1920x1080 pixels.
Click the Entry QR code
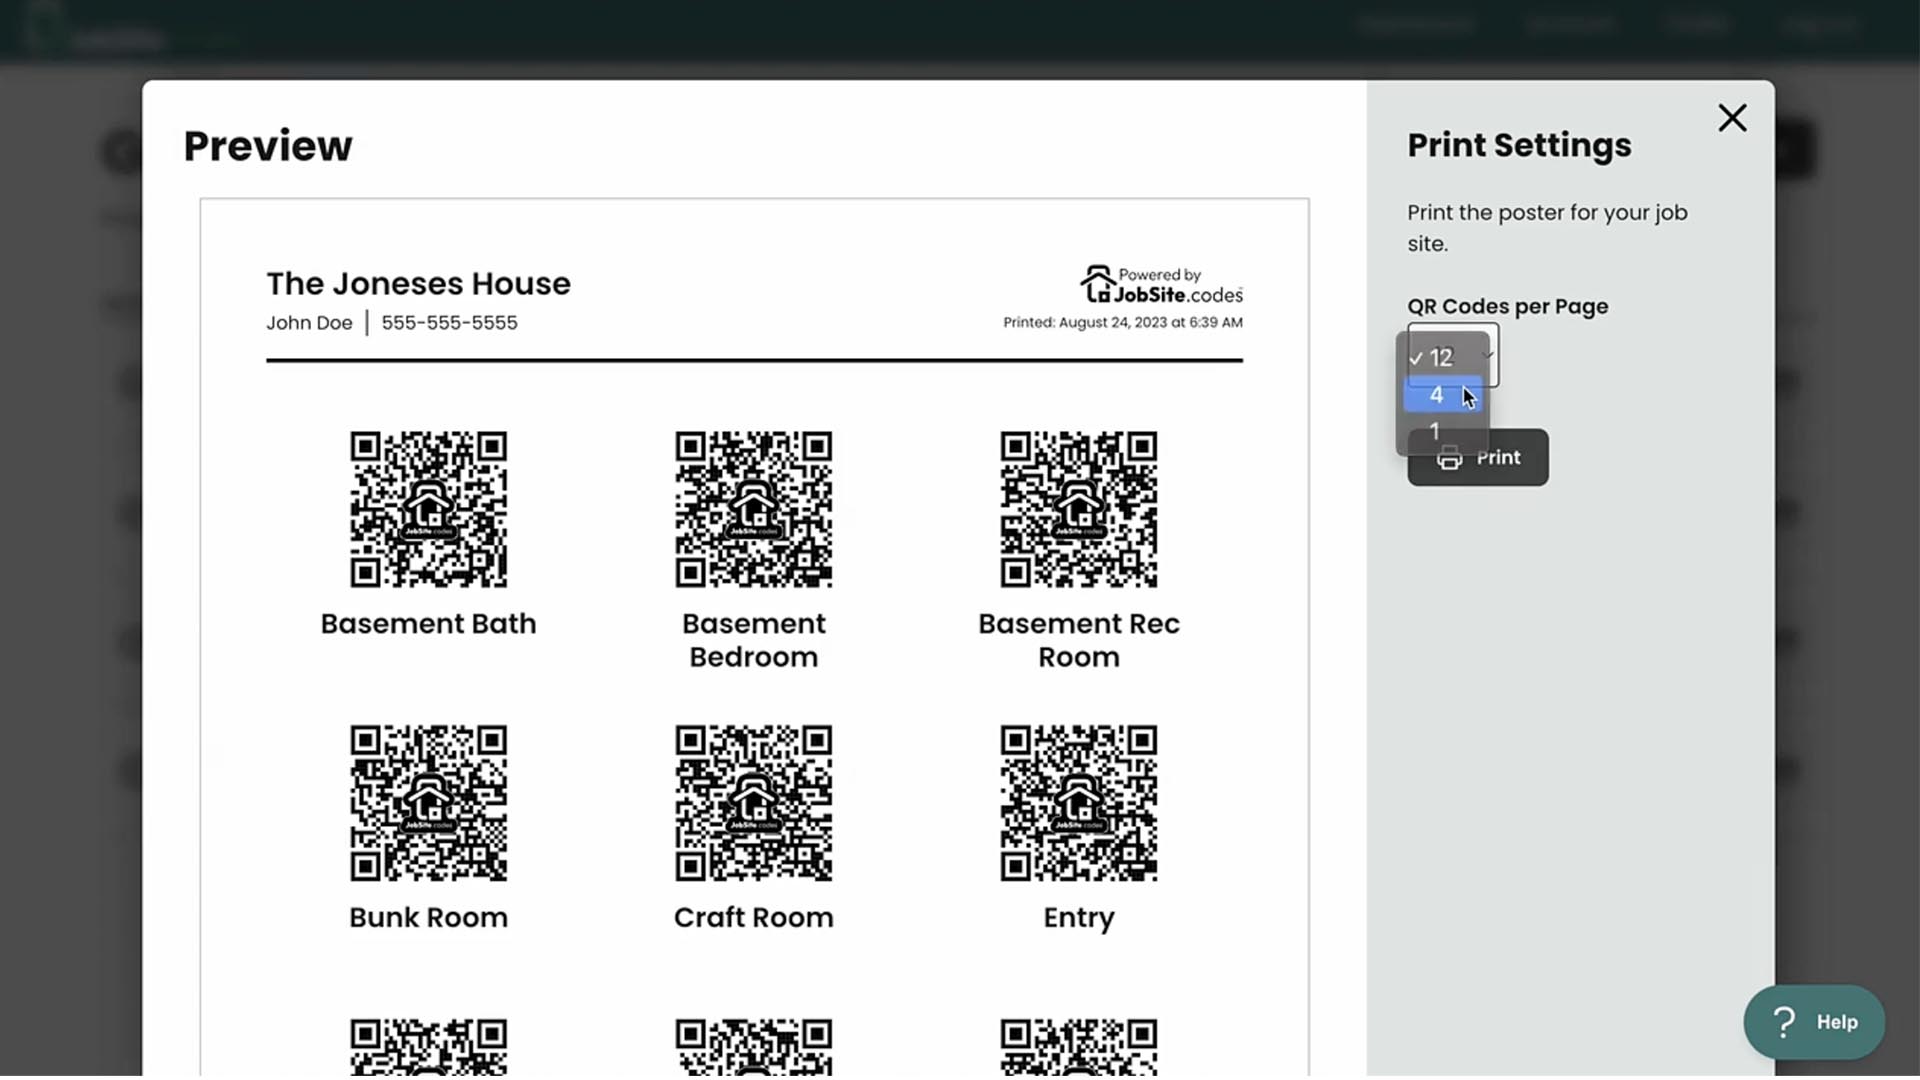pyautogui.click(x=1078, y=803)
